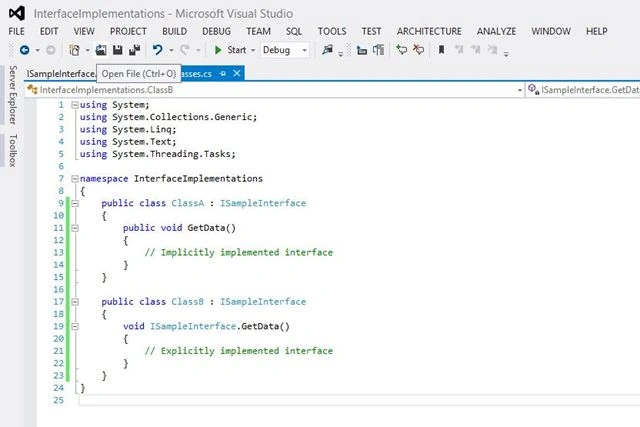Click 'ClassB' in the class declaration
The height and width of the screenshot is (427, 640).
[x=187, y=302]
